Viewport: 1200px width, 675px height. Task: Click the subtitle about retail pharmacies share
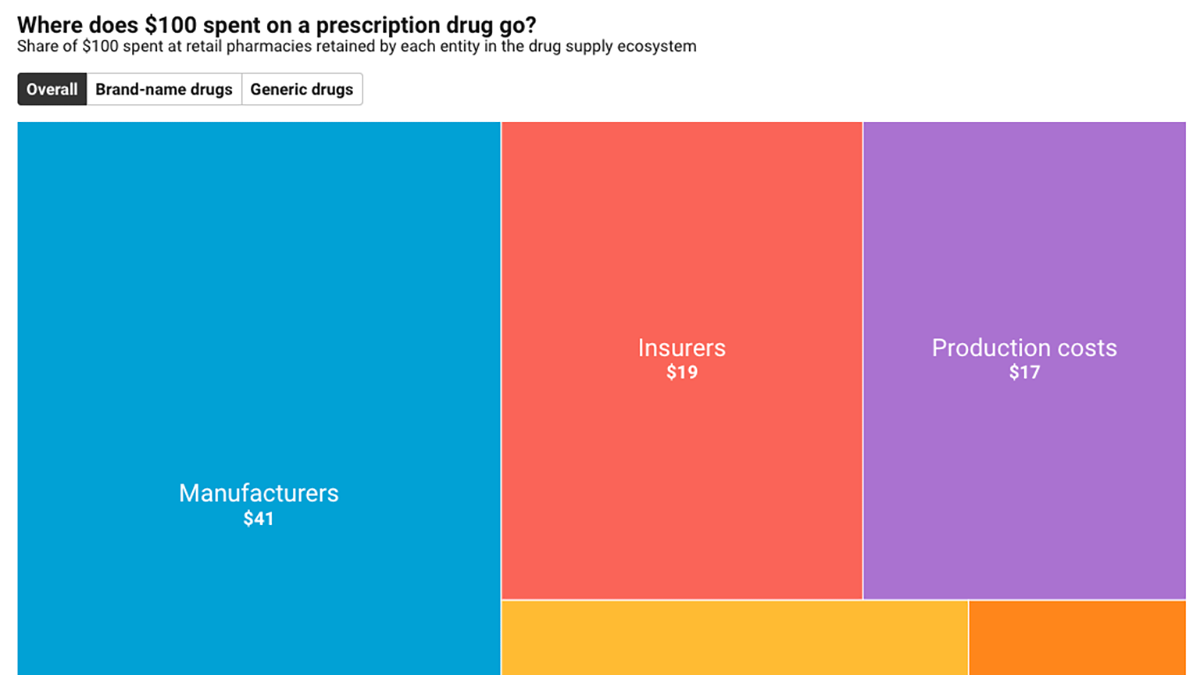[357, 46]
